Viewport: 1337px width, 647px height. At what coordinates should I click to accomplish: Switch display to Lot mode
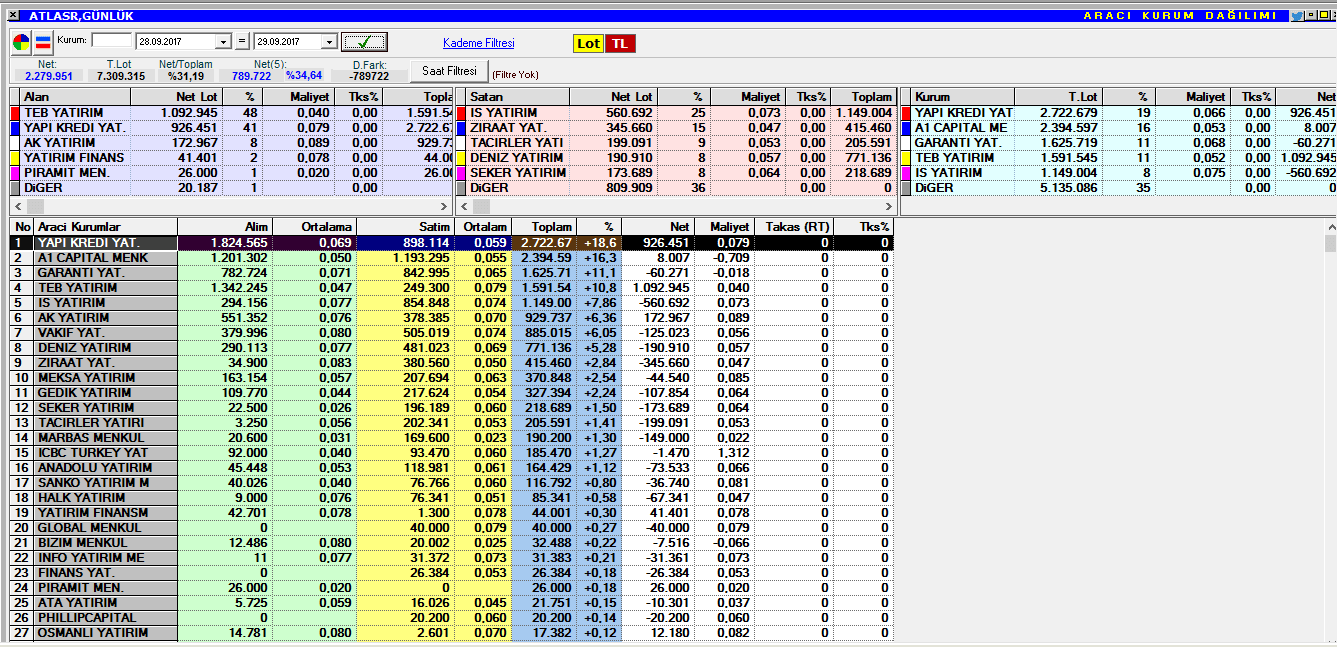[588, 43]
